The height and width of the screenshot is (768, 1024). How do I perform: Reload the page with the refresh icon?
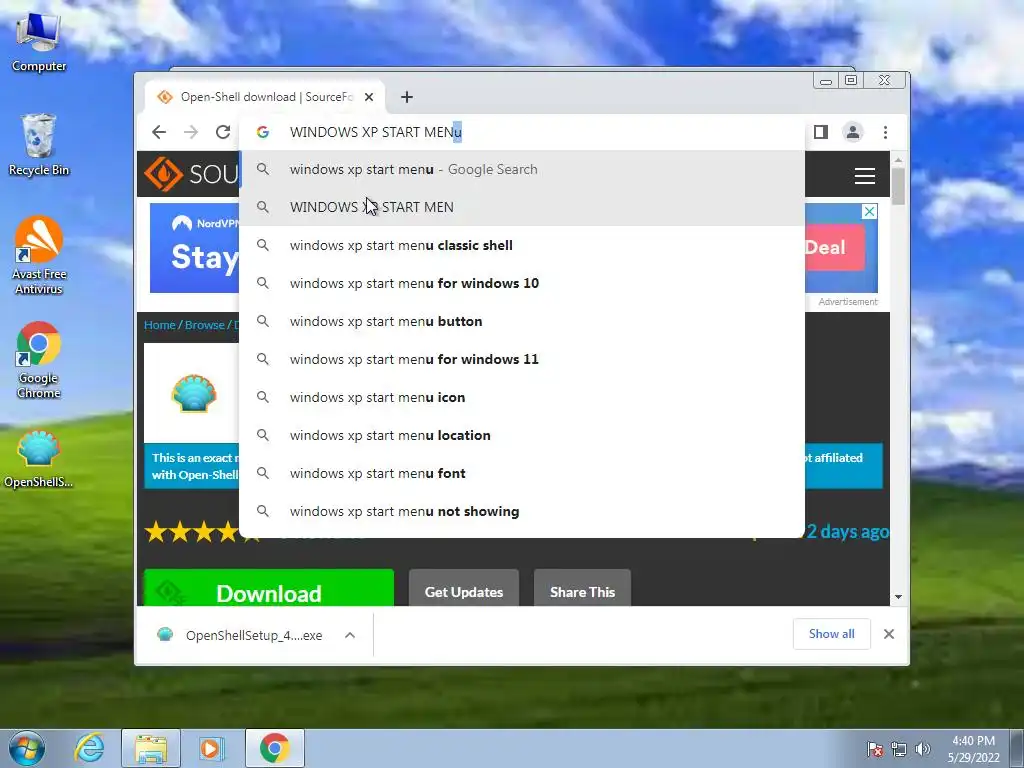coord(223,132)
